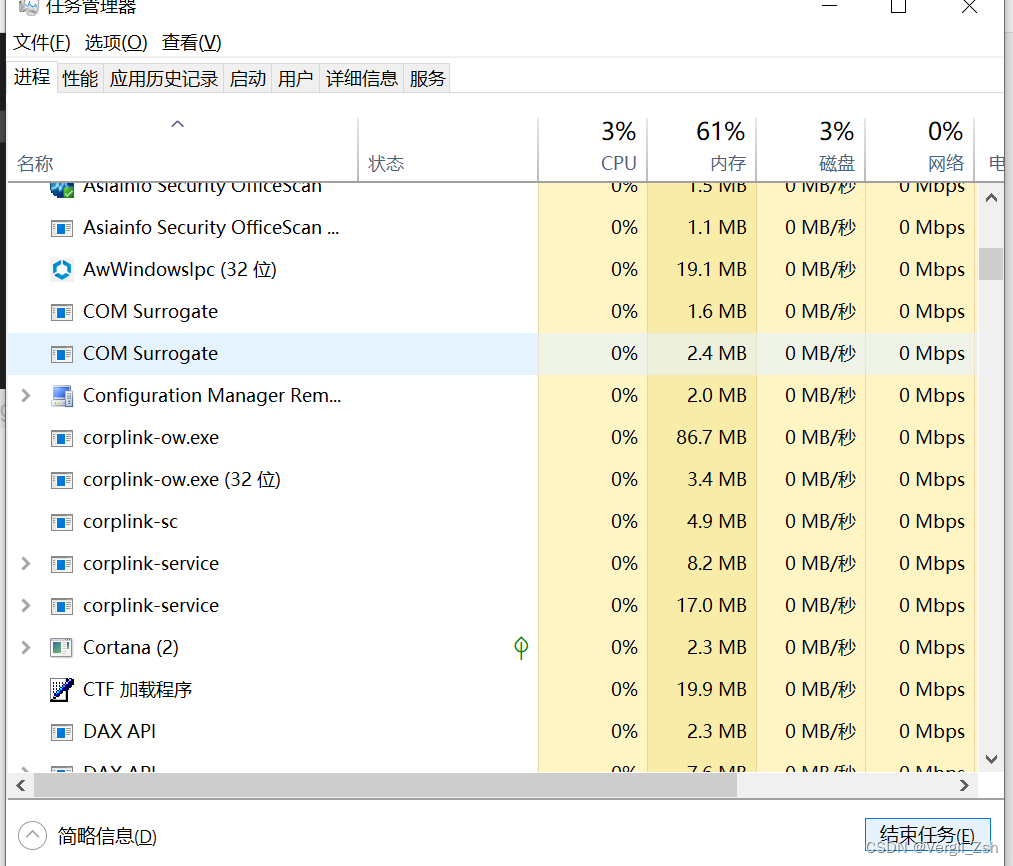Select the highlighted COM Surrogate row icon
This screenshot has height=866, width=1013.
pos(61,354)
